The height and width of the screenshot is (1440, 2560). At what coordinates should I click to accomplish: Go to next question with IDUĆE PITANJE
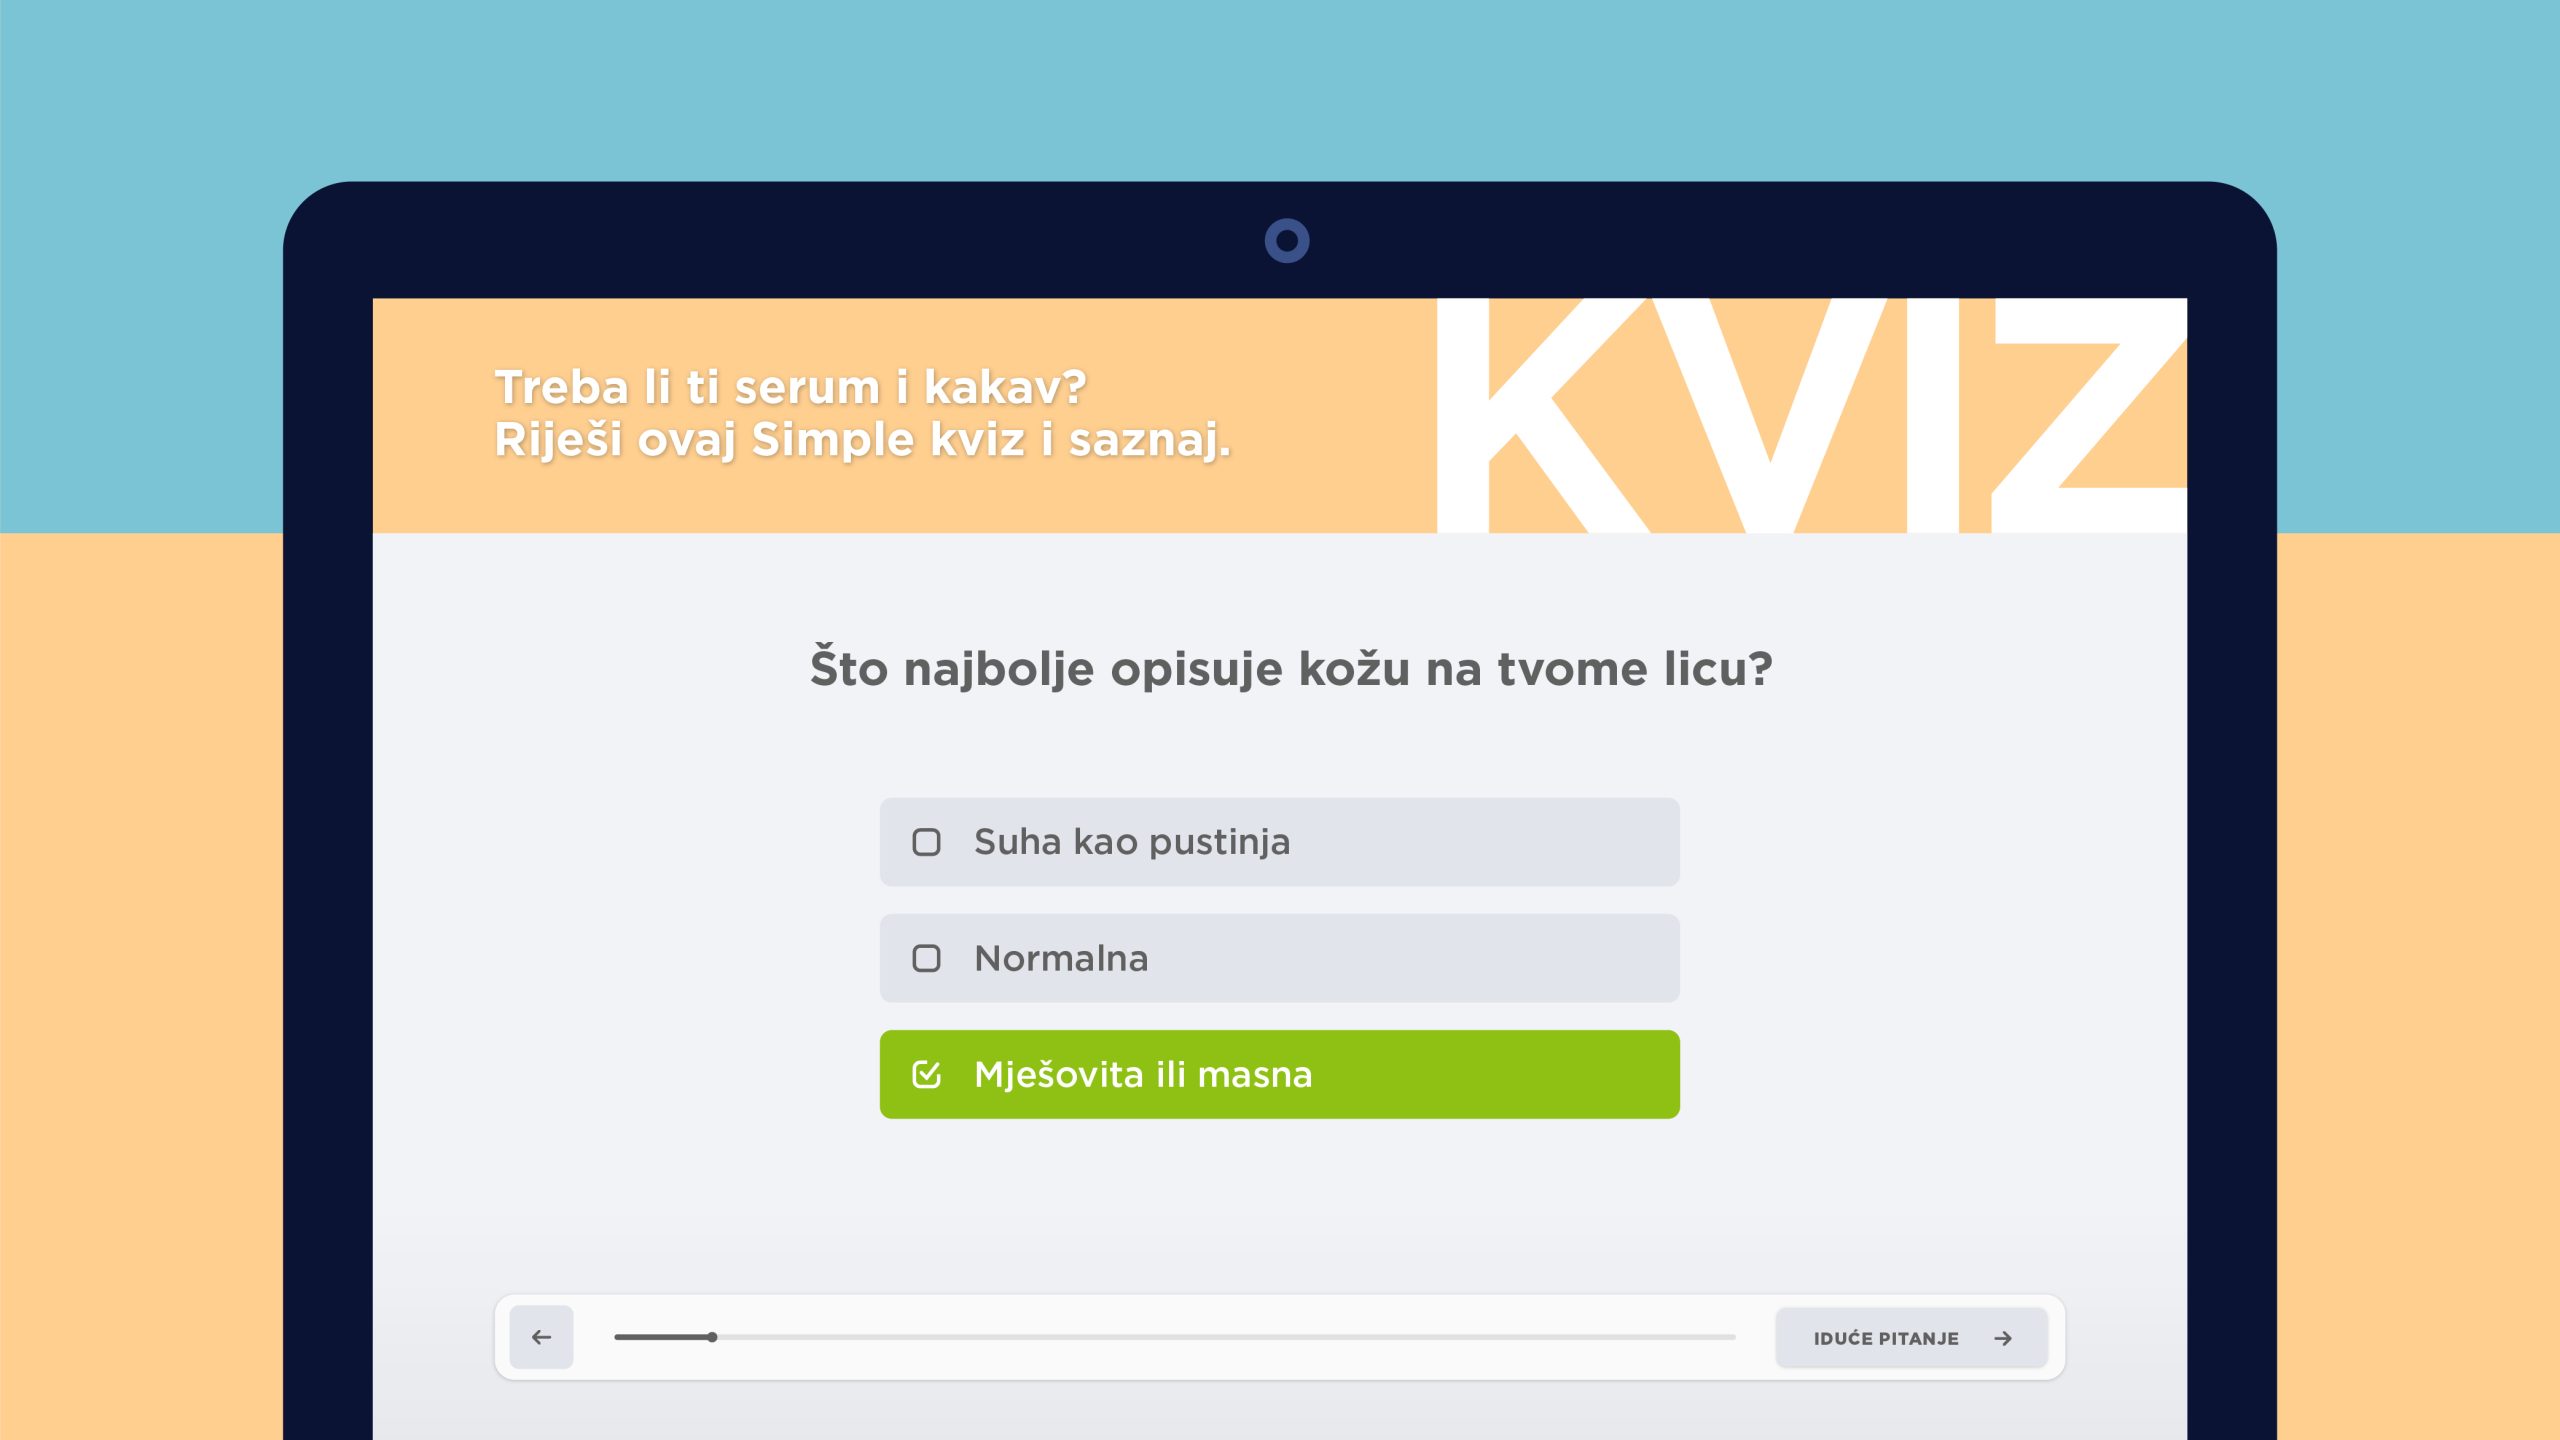[x=1911, y=1338]
